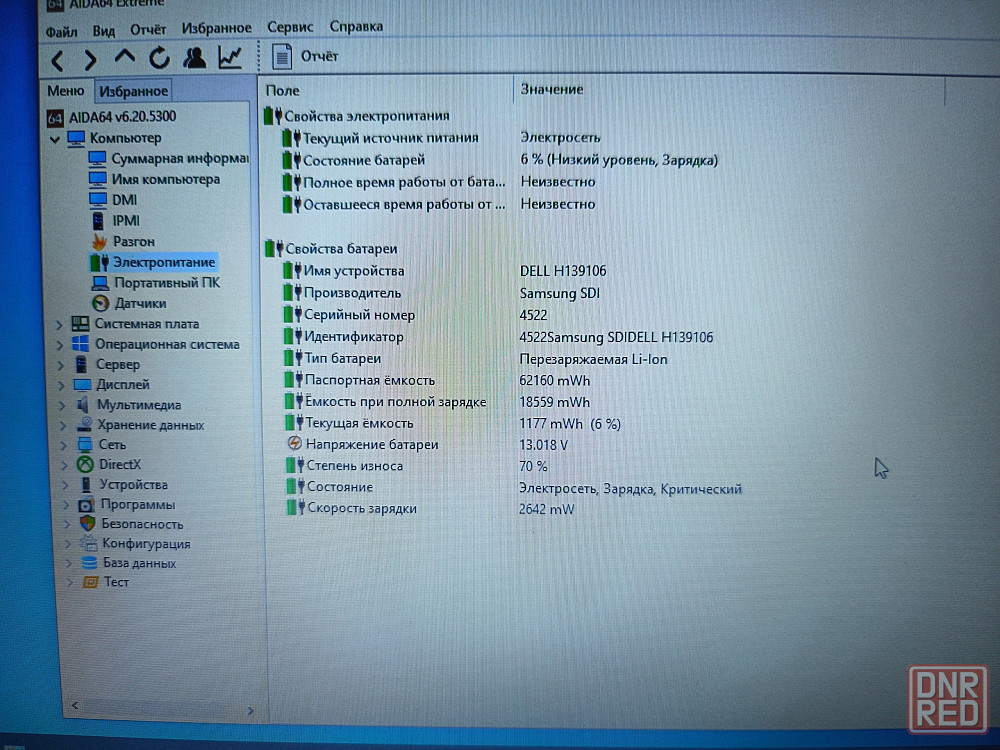Click the DMI monitor icon
The image size is (1000, 750).
tap(98, 200)
